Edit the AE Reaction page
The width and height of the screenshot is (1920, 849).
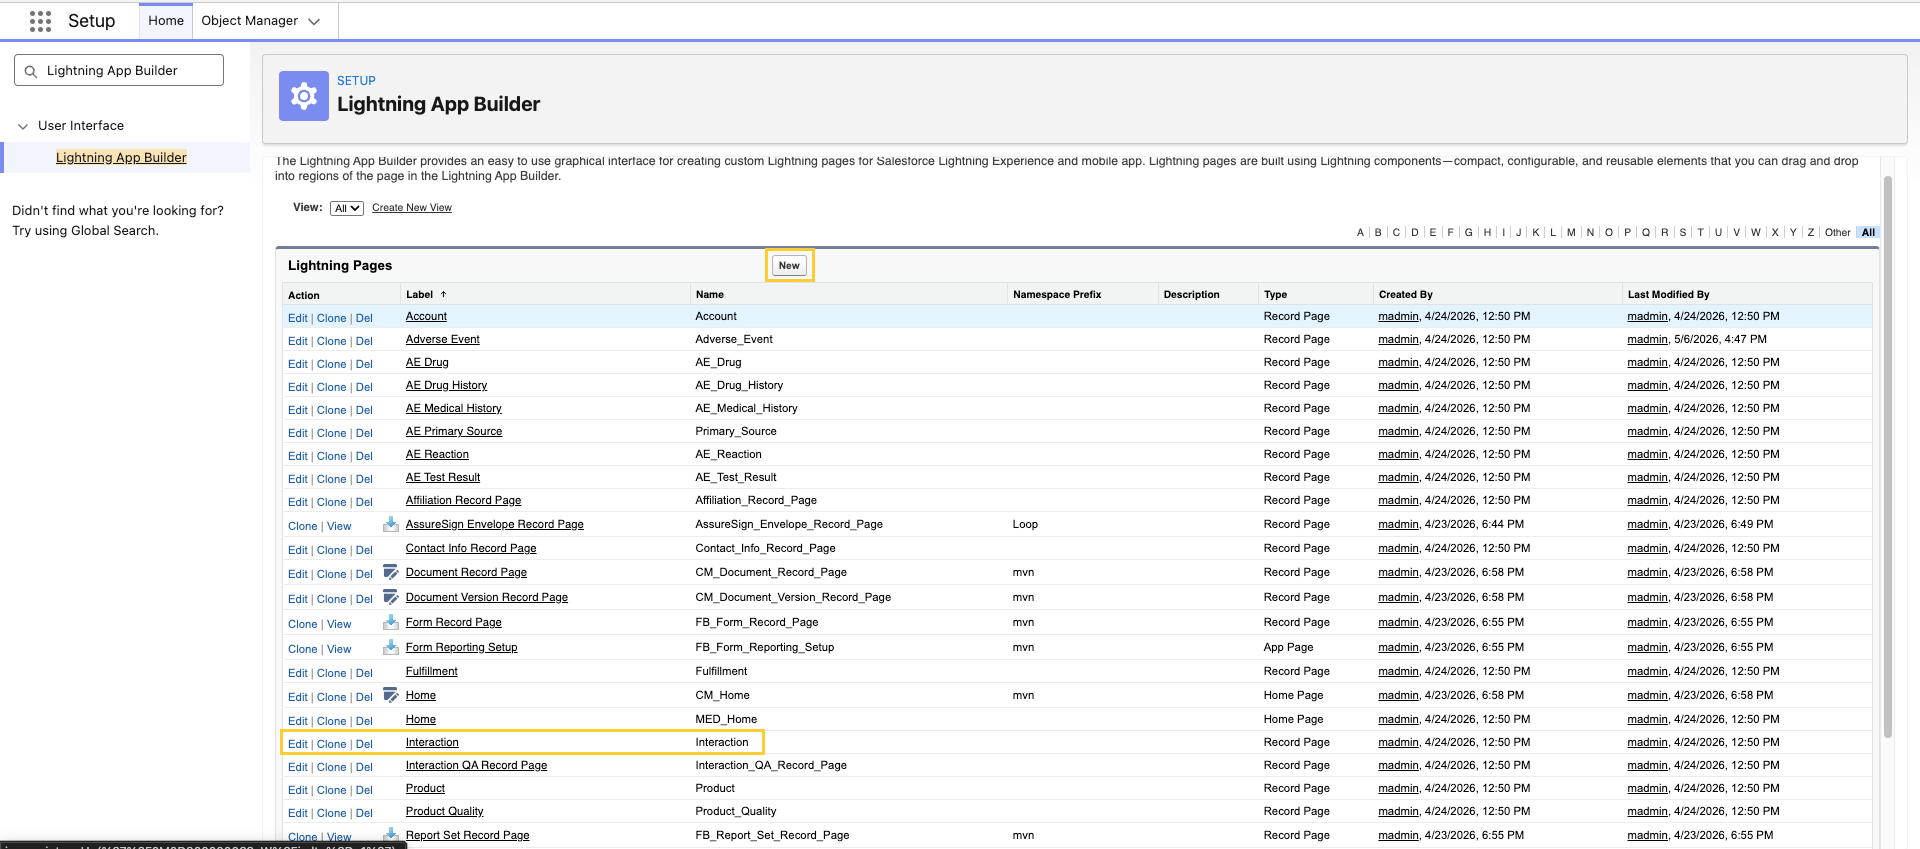pos(298,456)
